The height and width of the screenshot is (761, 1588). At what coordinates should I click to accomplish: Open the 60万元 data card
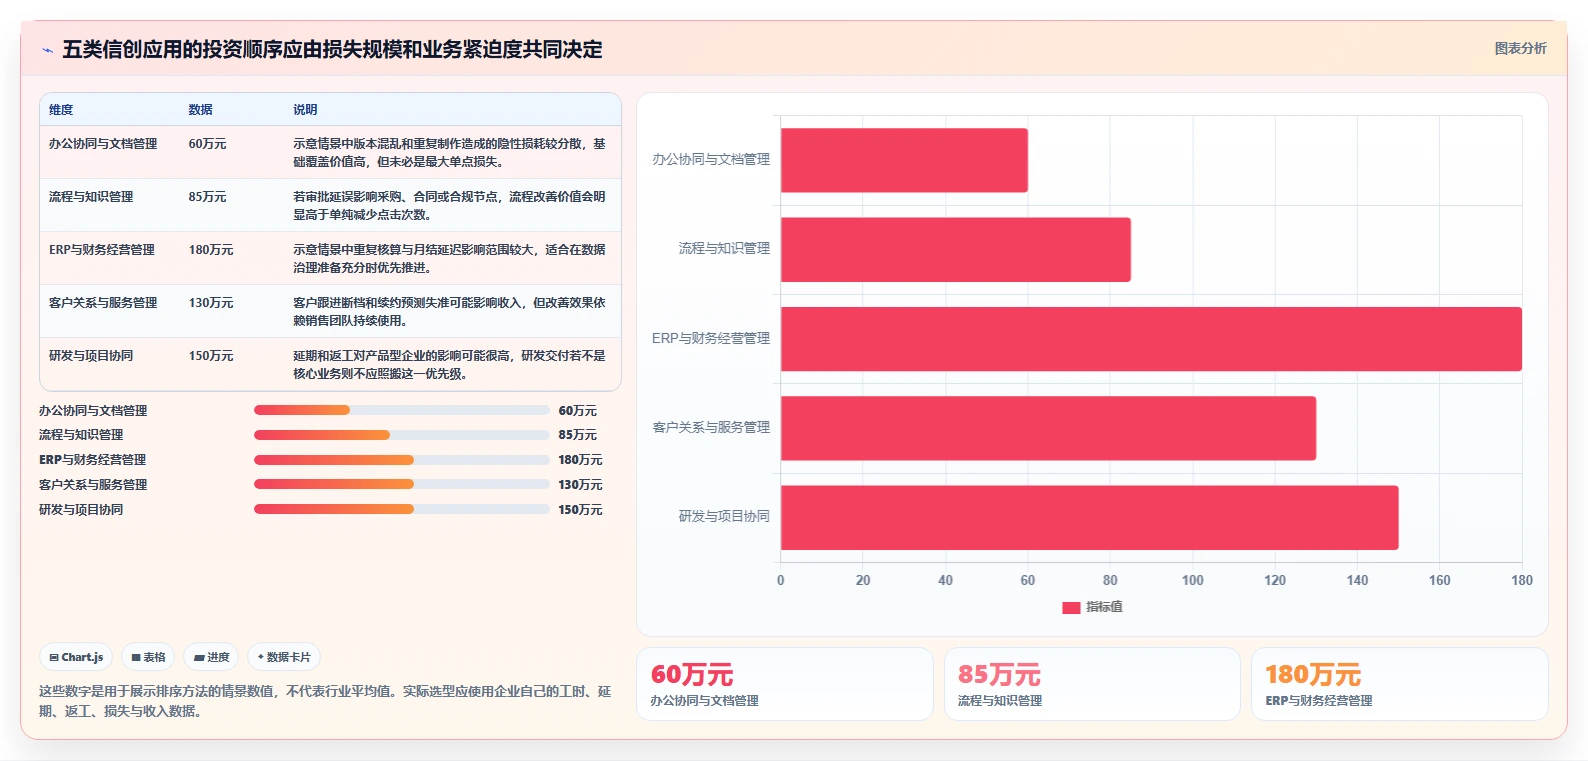(785, 684)
